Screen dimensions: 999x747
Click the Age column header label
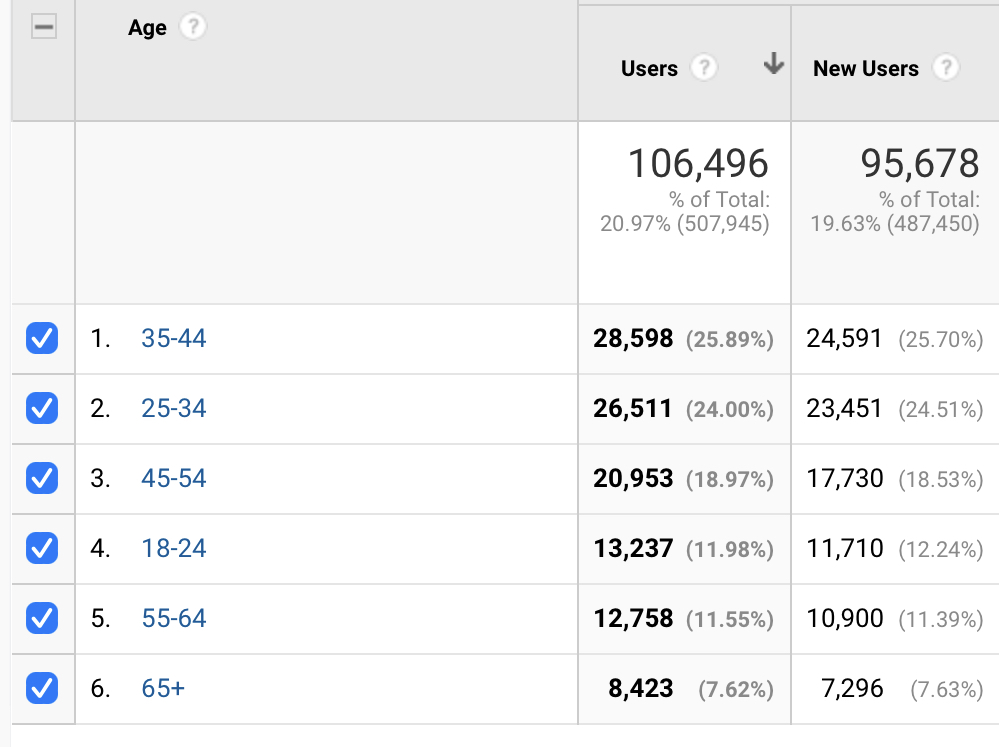(147, 28)
